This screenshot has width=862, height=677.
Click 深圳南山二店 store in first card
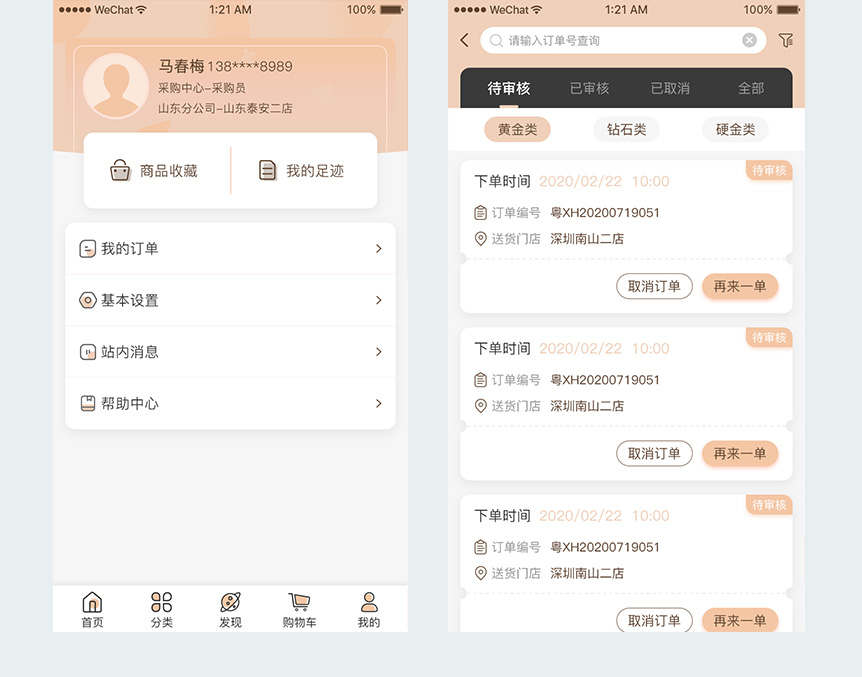(x=587, y=239)
